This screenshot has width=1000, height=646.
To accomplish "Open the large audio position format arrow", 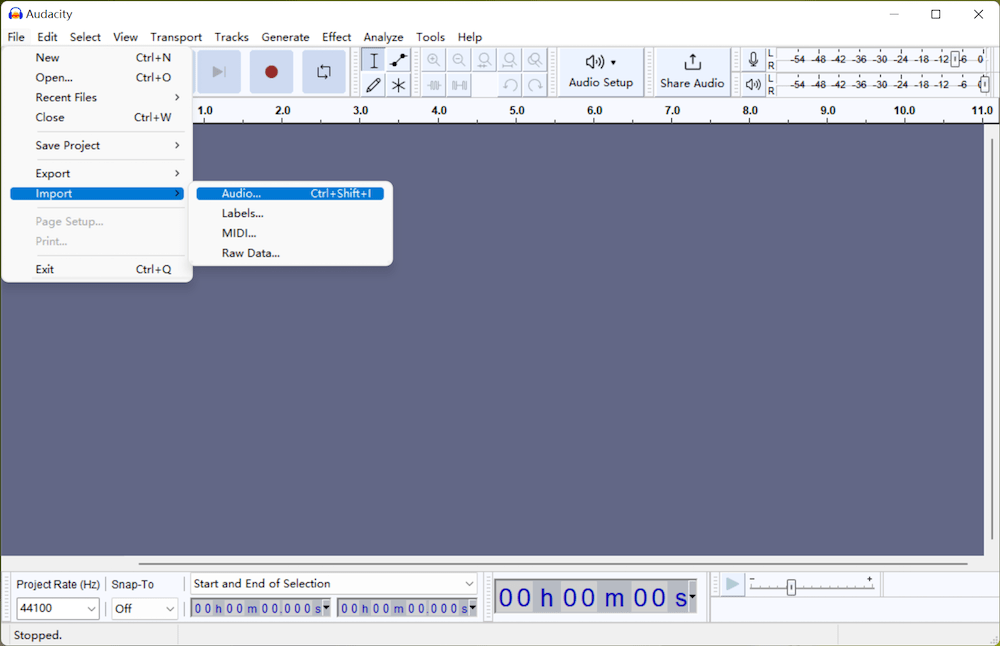I will click(692, 598).
